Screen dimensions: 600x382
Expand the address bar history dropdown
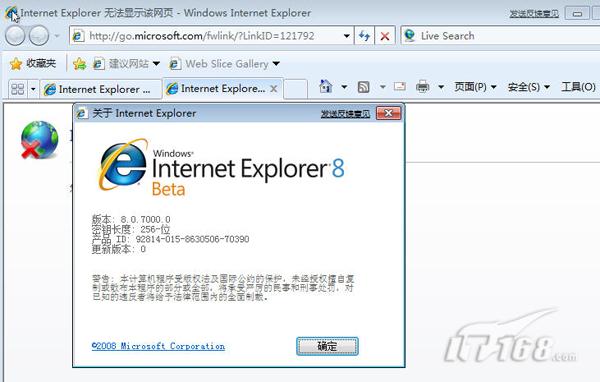tap(347, 36)
